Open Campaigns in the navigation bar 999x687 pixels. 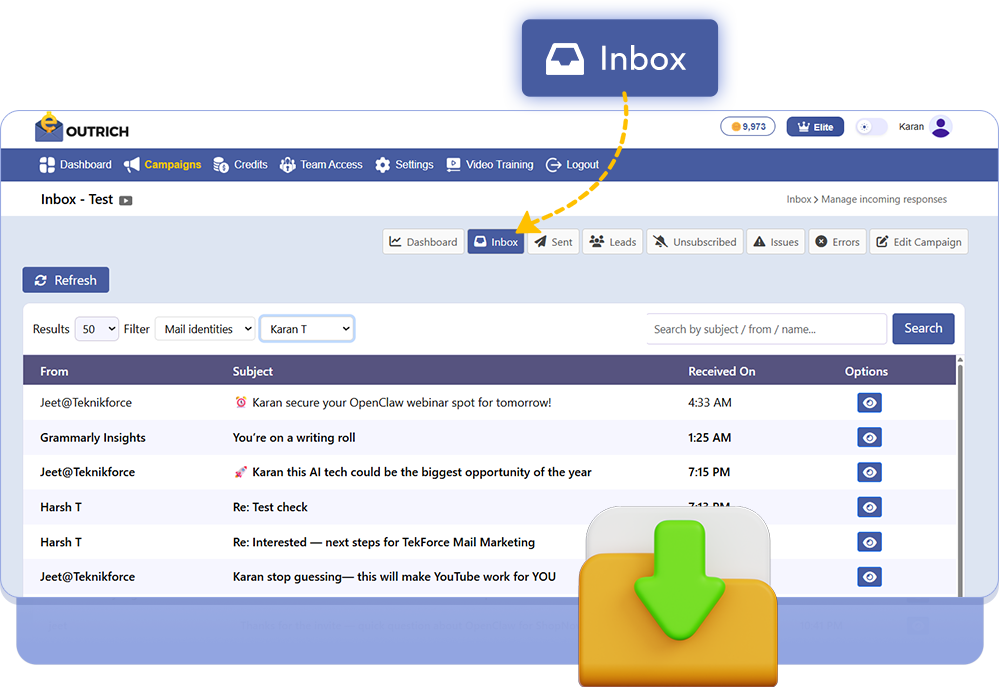tap(162, 165)
